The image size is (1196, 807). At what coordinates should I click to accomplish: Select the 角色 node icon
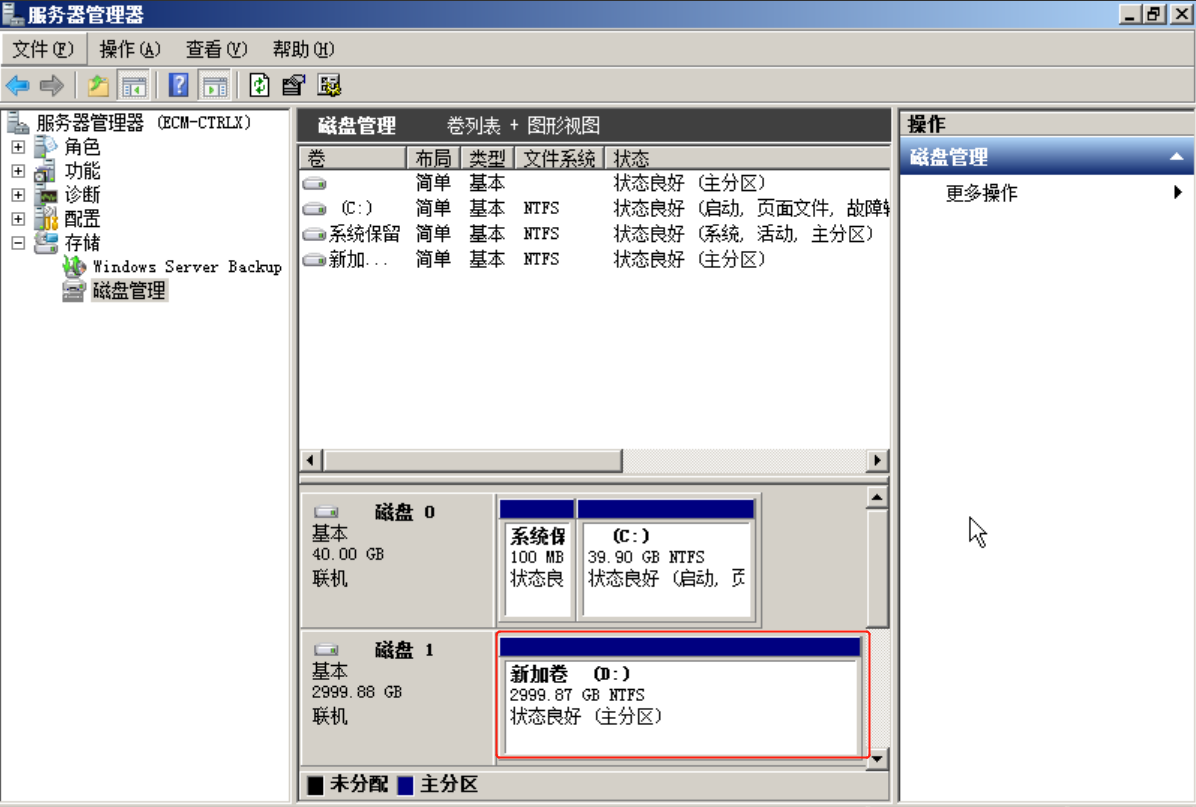point(46,146)
